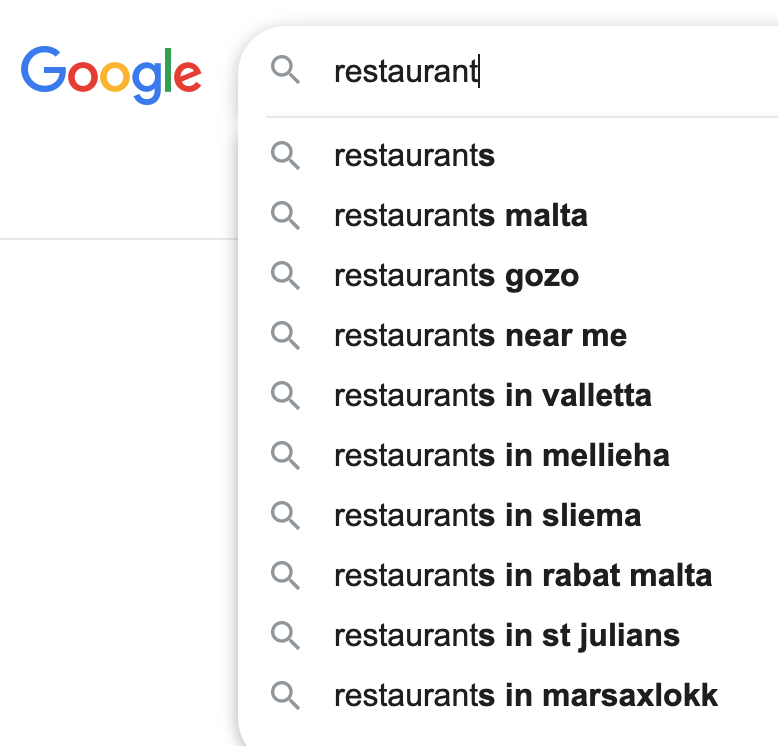Click magnifier icon beside 'restaurants near me'

(285, 336)
